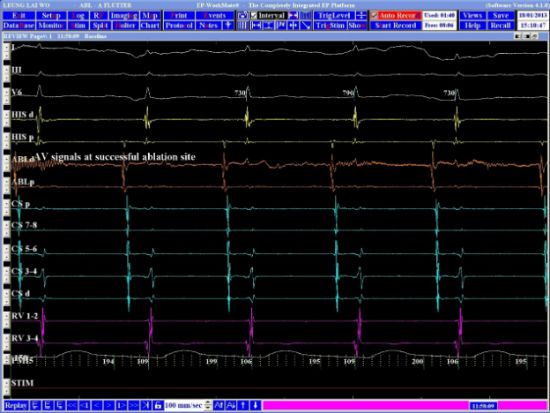Click the fast forward >> button
Viewport: 550px width, 413px height.
(x=134, y=406)
